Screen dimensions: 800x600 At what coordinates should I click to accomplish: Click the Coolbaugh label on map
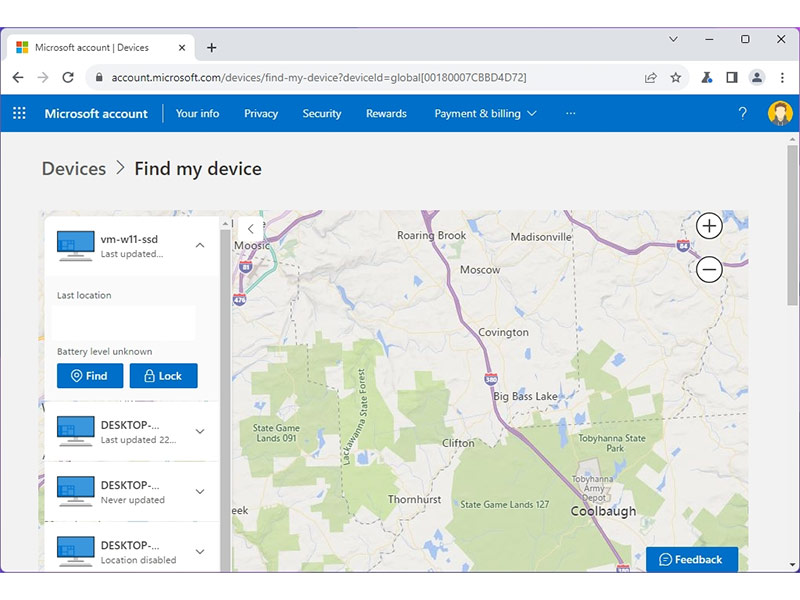603,511
